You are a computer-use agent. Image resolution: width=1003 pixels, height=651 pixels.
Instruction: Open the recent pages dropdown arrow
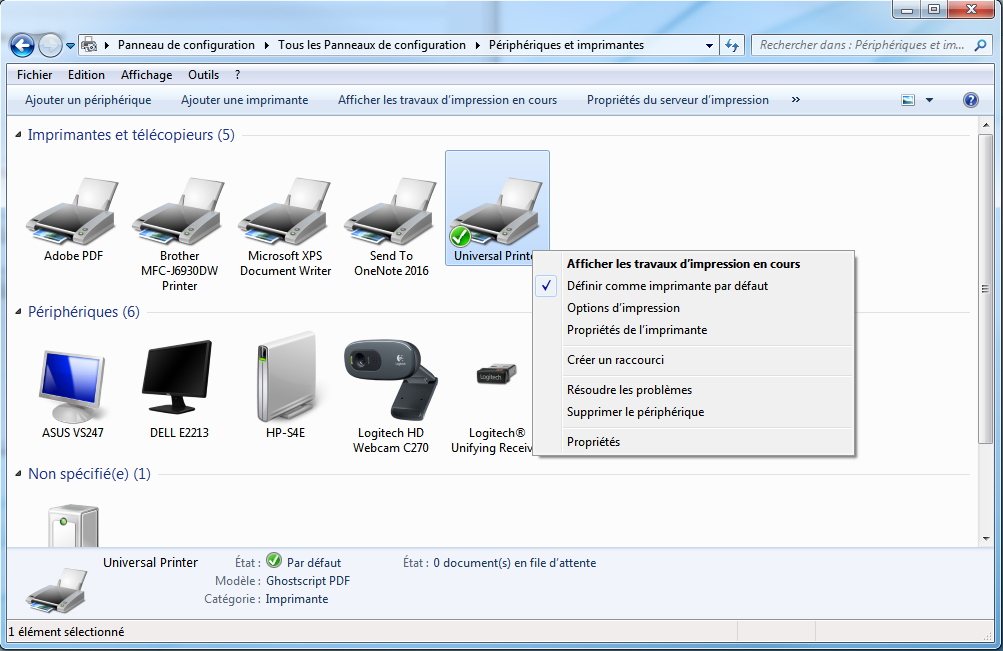click(x=70, y=46)
